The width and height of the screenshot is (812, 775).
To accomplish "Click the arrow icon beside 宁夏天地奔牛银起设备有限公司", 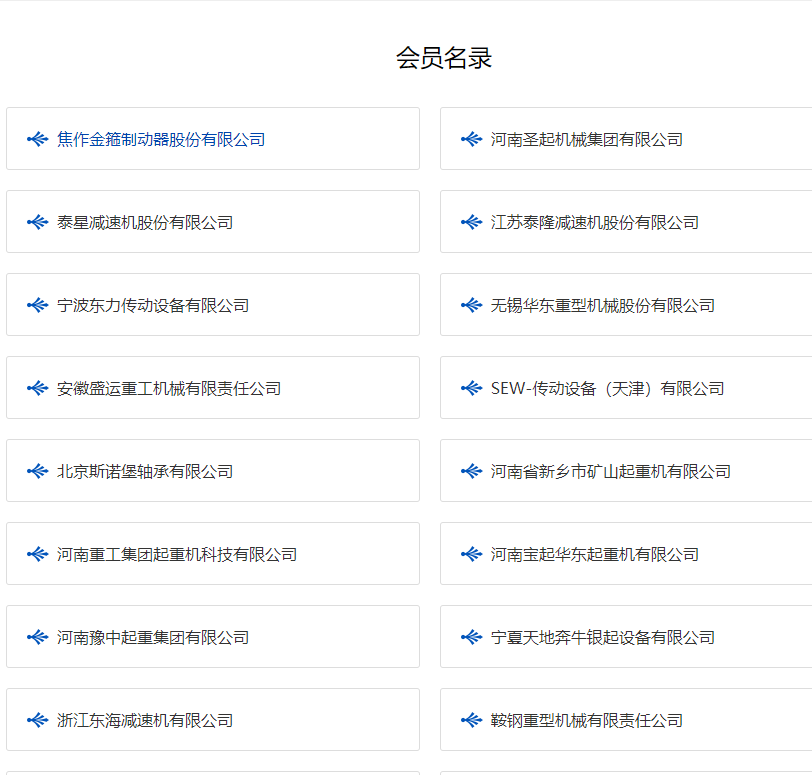I will (x=472, y=637).
